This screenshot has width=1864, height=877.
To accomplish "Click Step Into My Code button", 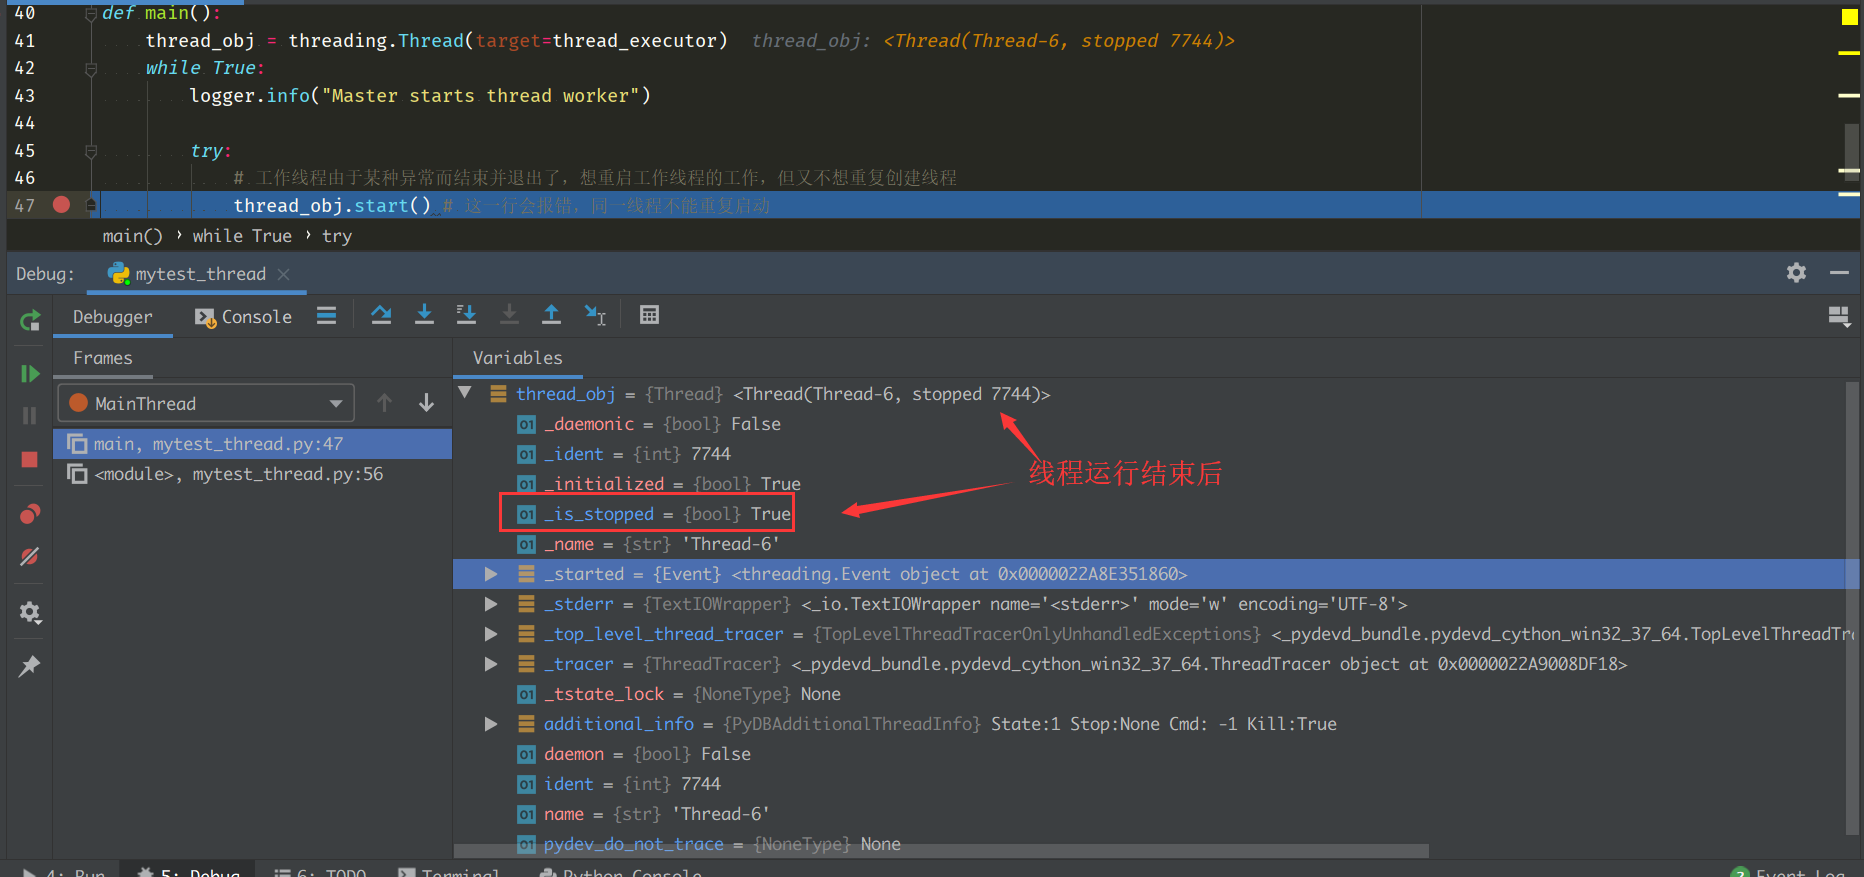I will [466, 315].
